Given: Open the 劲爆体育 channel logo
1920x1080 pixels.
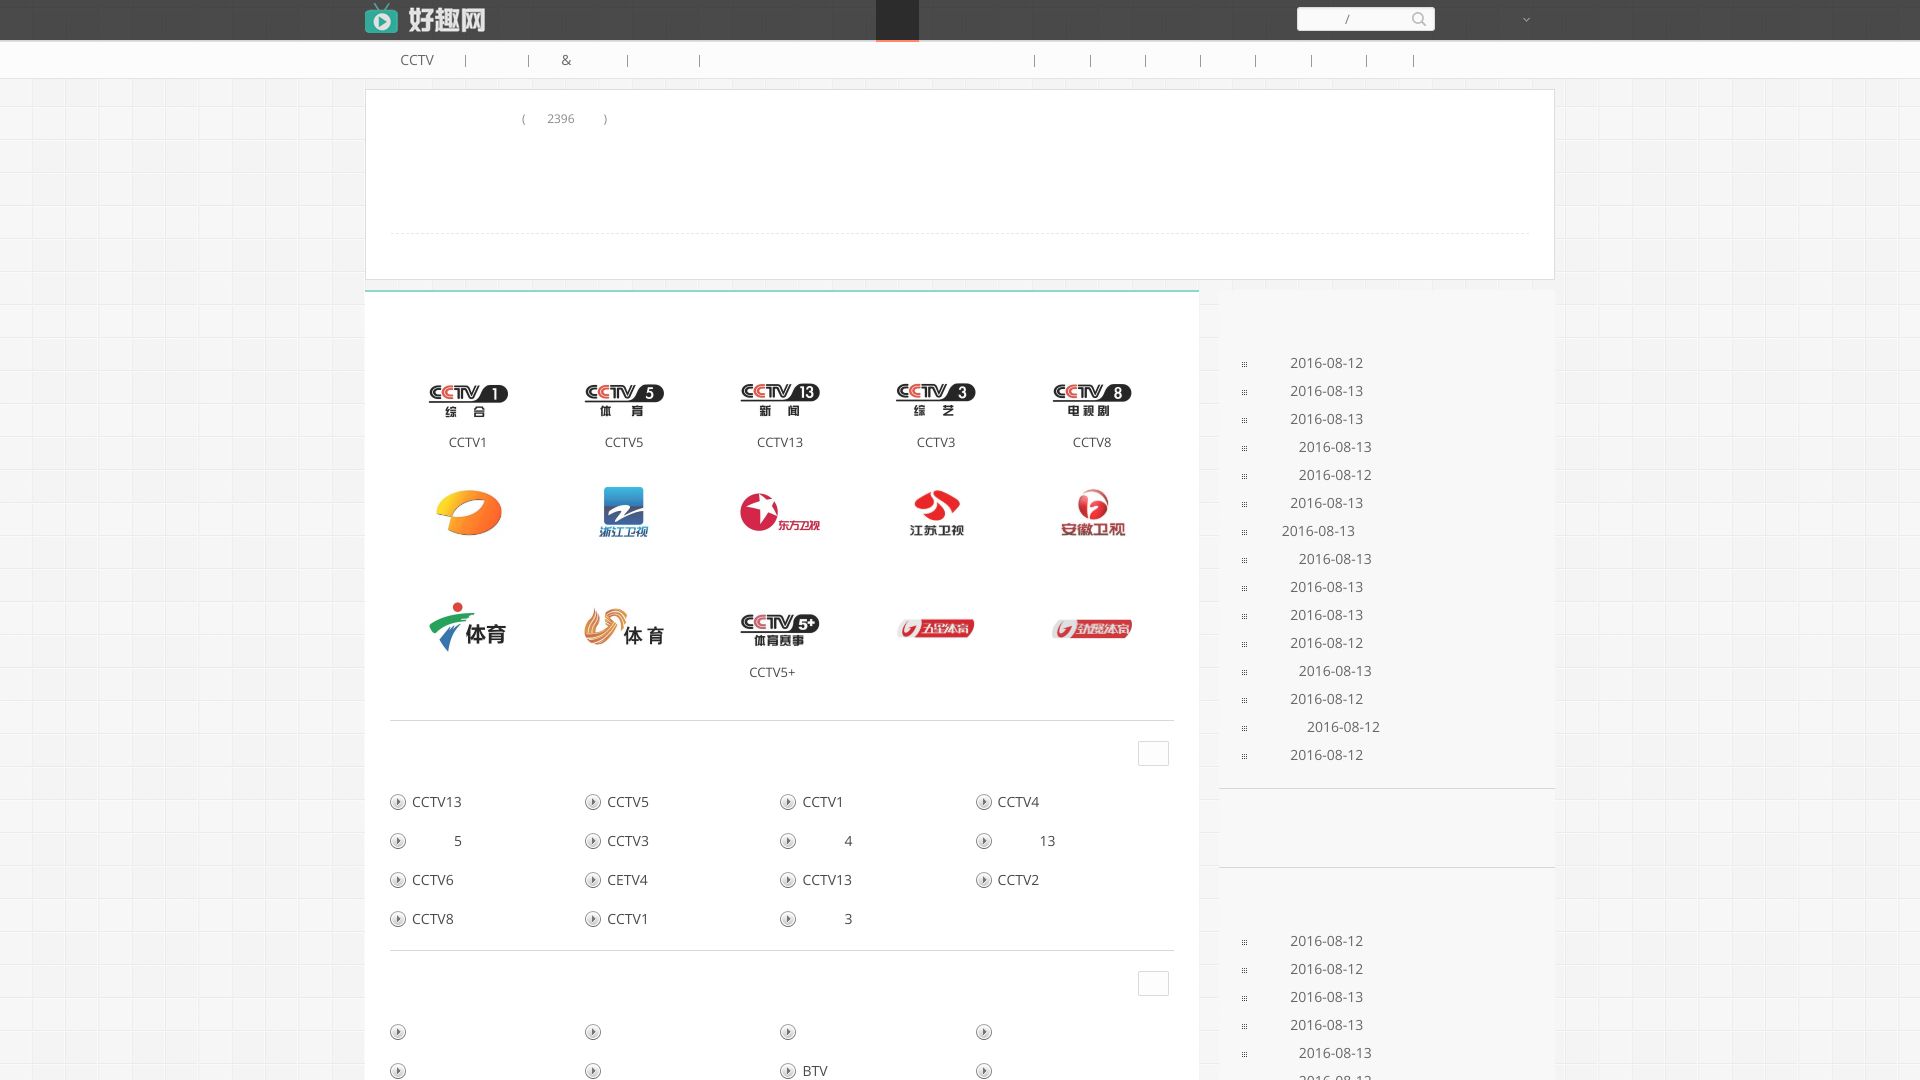Looking at the screenshot, I should point(1092,628).
